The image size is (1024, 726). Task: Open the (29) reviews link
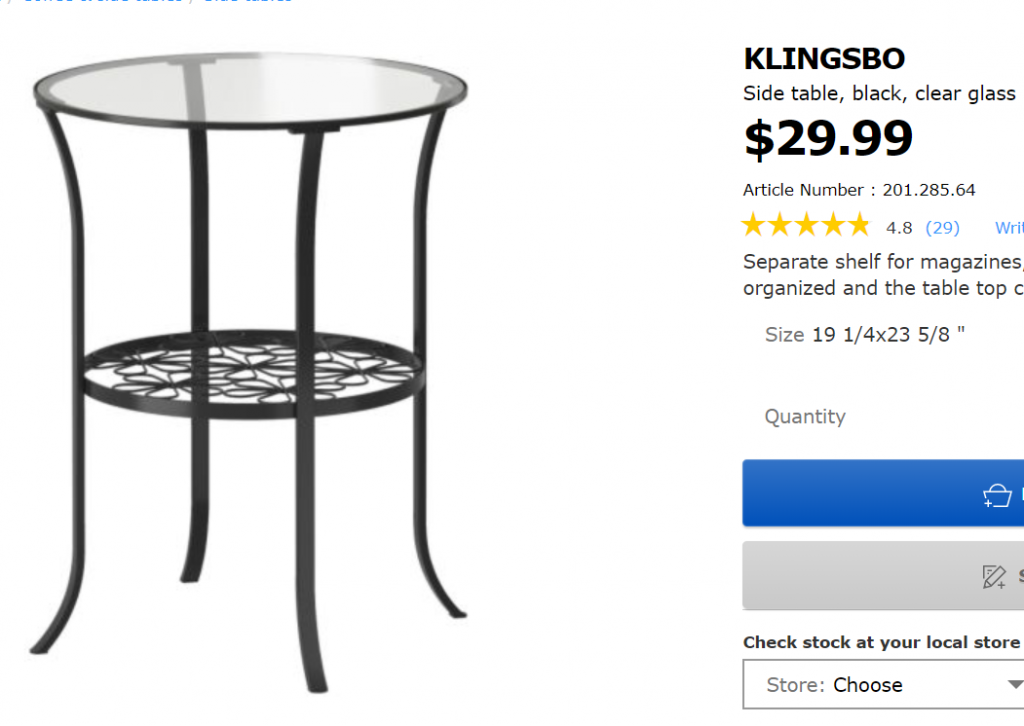[942, 228]
